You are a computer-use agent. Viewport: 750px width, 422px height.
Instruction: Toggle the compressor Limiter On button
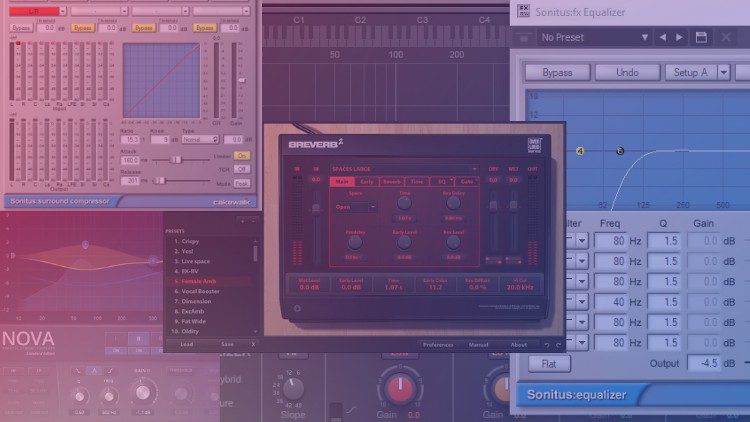coord(242,155)
